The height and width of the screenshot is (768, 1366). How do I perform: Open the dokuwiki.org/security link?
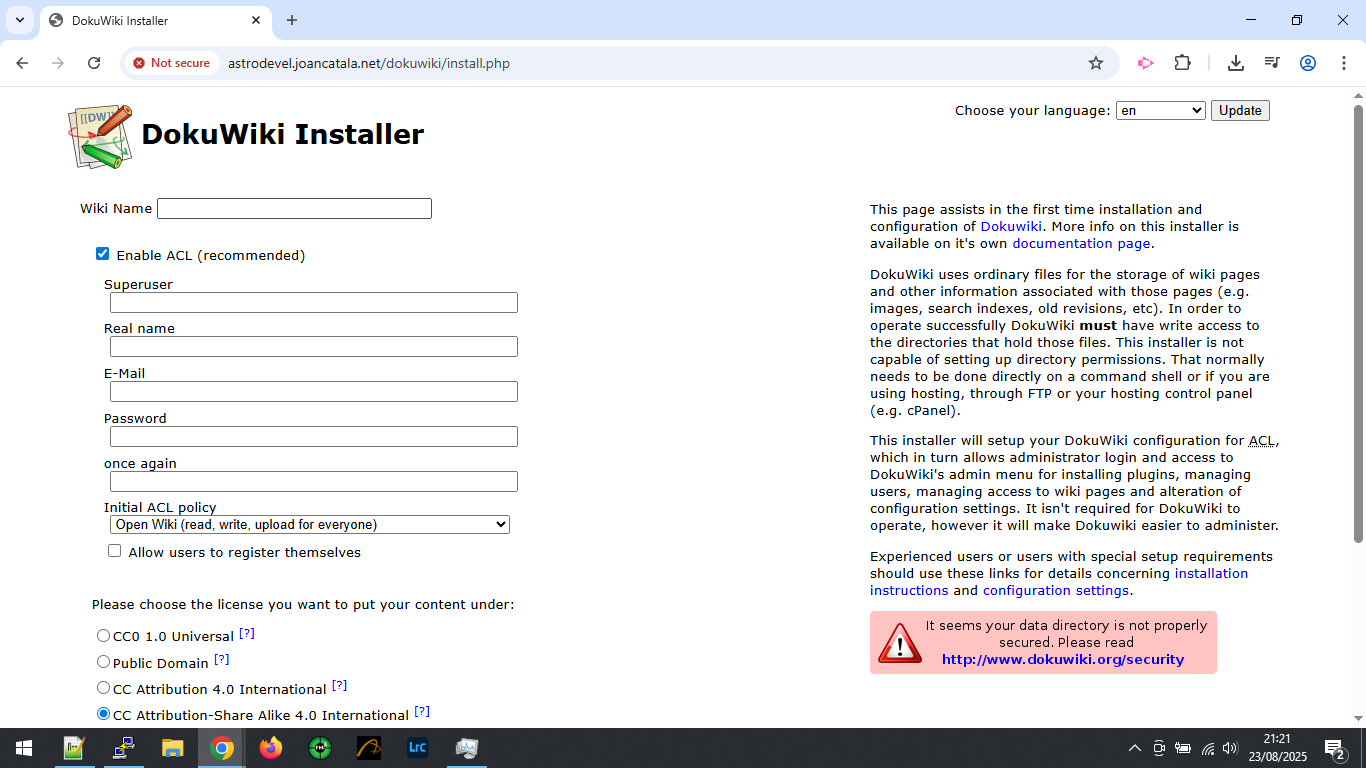(x=1063, y=659)
